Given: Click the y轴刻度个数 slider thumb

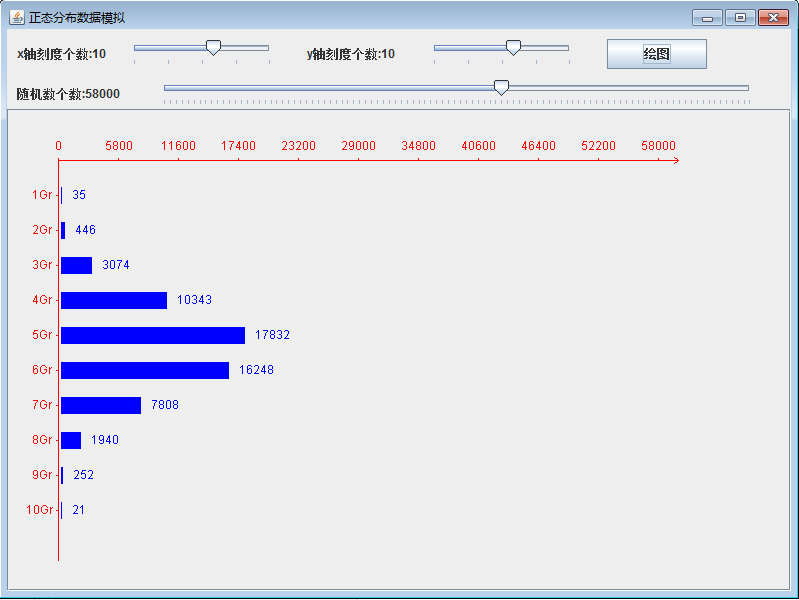Looking at the screenshot, I should pos(513,47).
